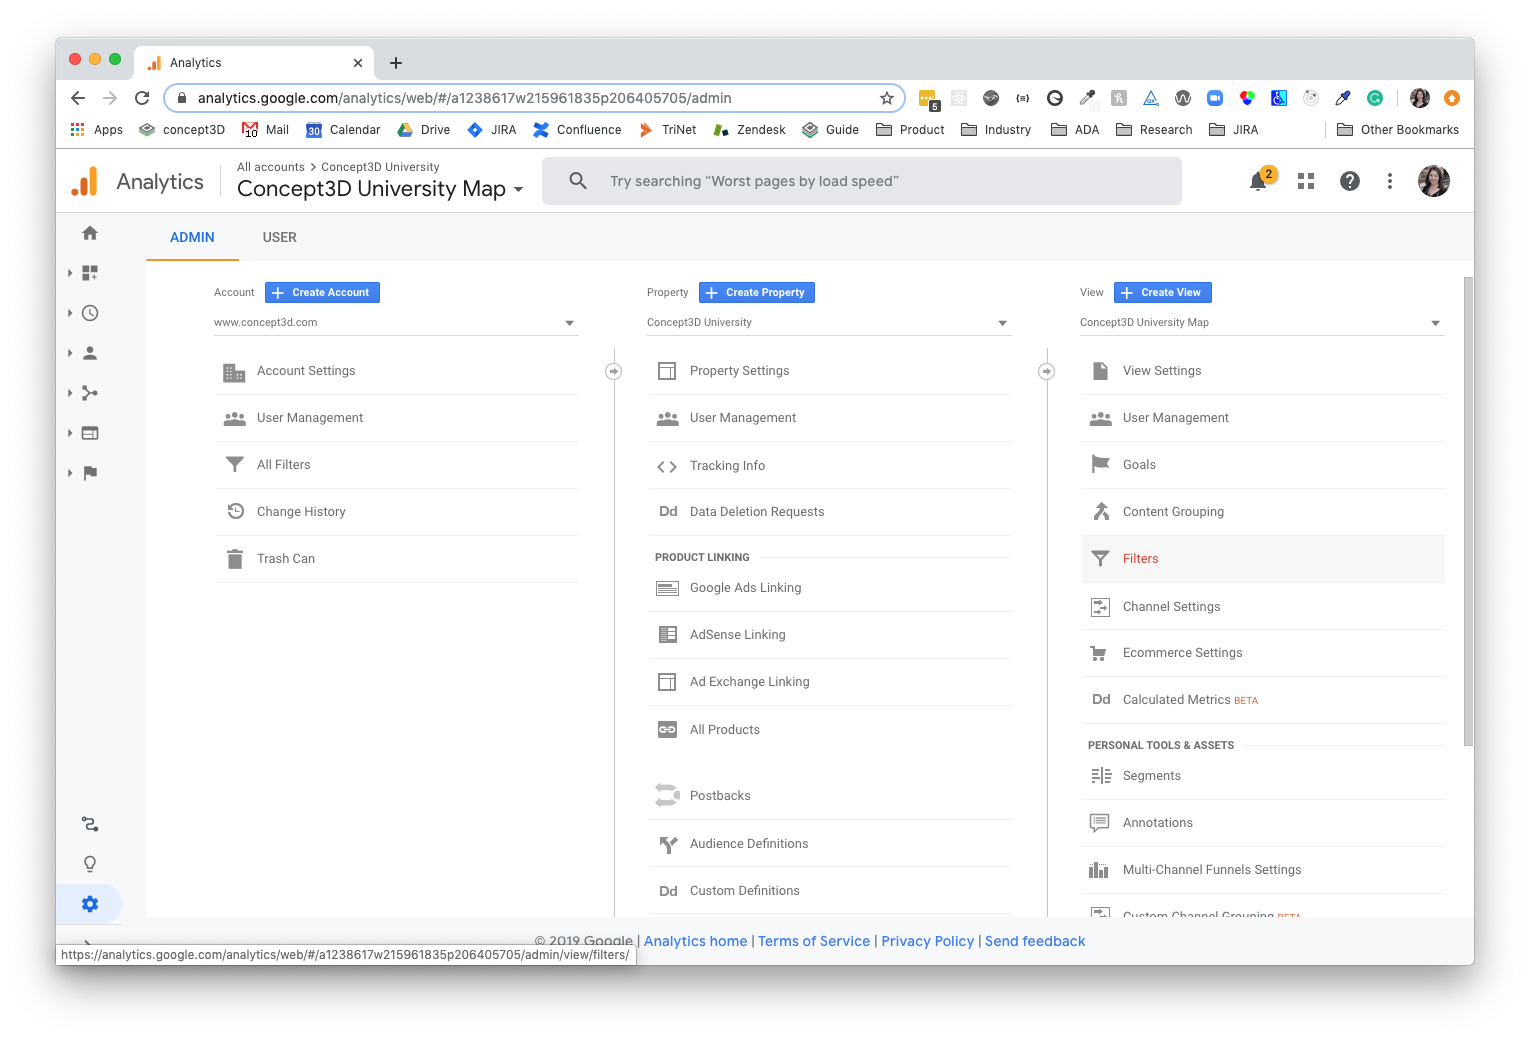This screenshot has height=1039, width=1530.
Task: Click the Create Account button
Action: pos(322,292)
